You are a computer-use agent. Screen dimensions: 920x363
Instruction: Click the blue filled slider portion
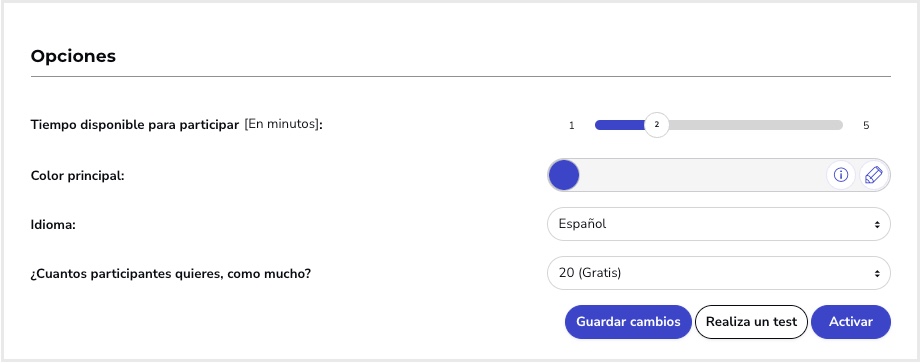(620, 125)
